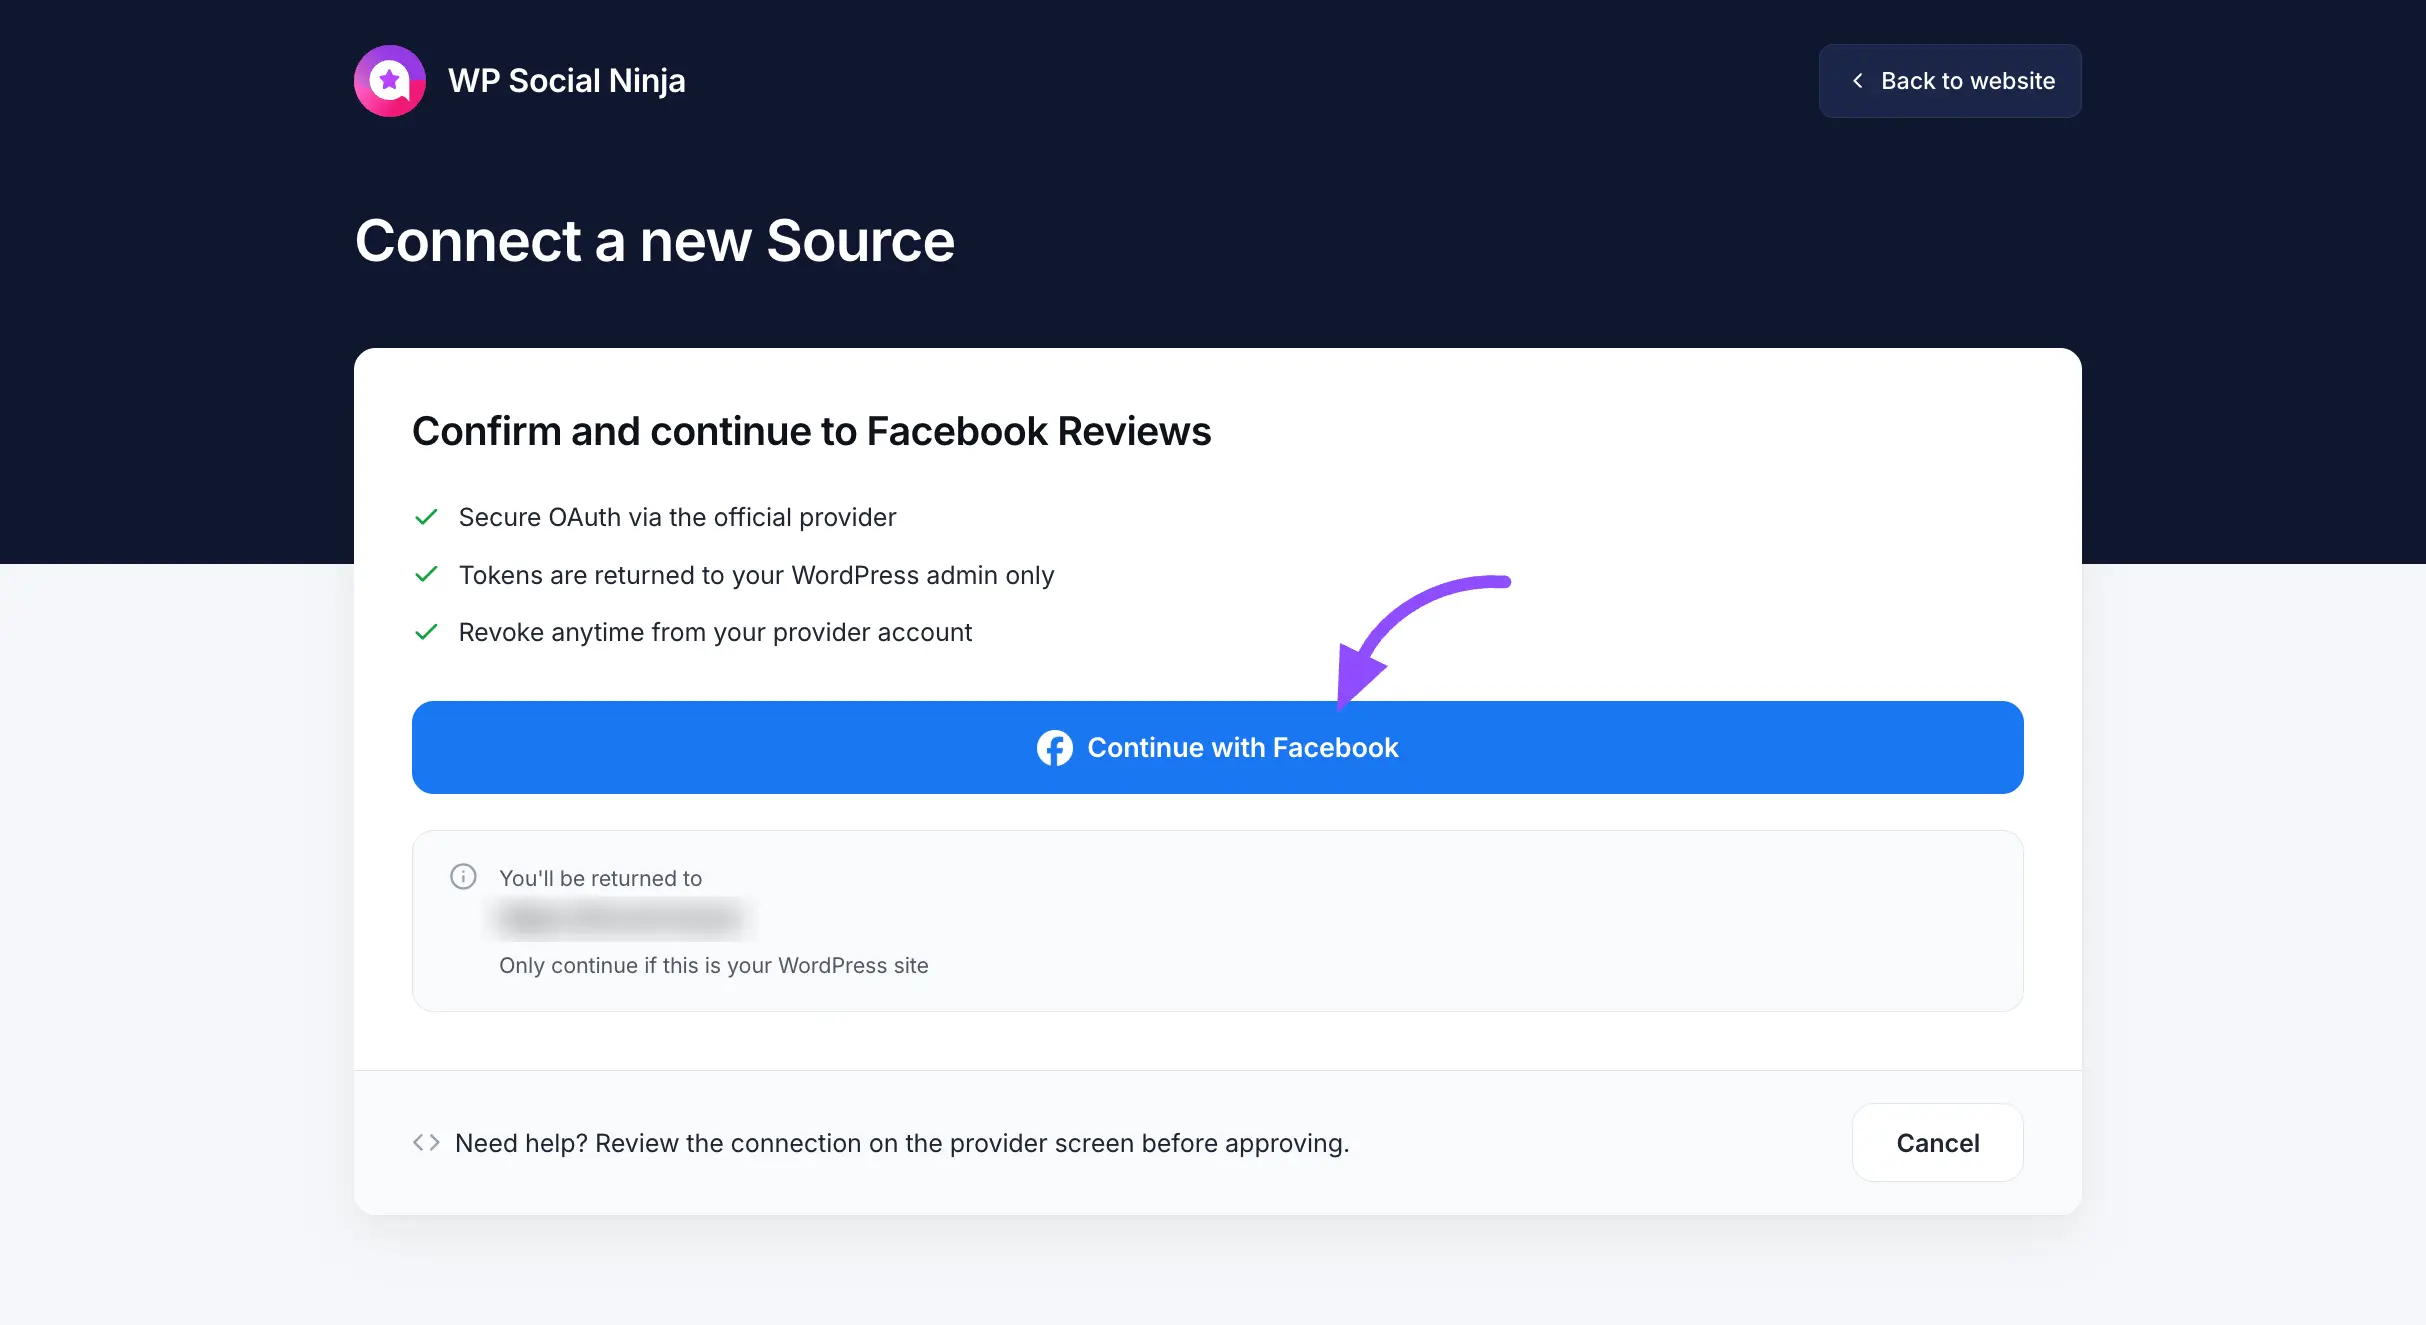This screenshot has width=2426, height=1325.
Task: Click the Confirm and continue to Facebook Reviews heading
Action: pyautogui.click(x=811, y=431)
